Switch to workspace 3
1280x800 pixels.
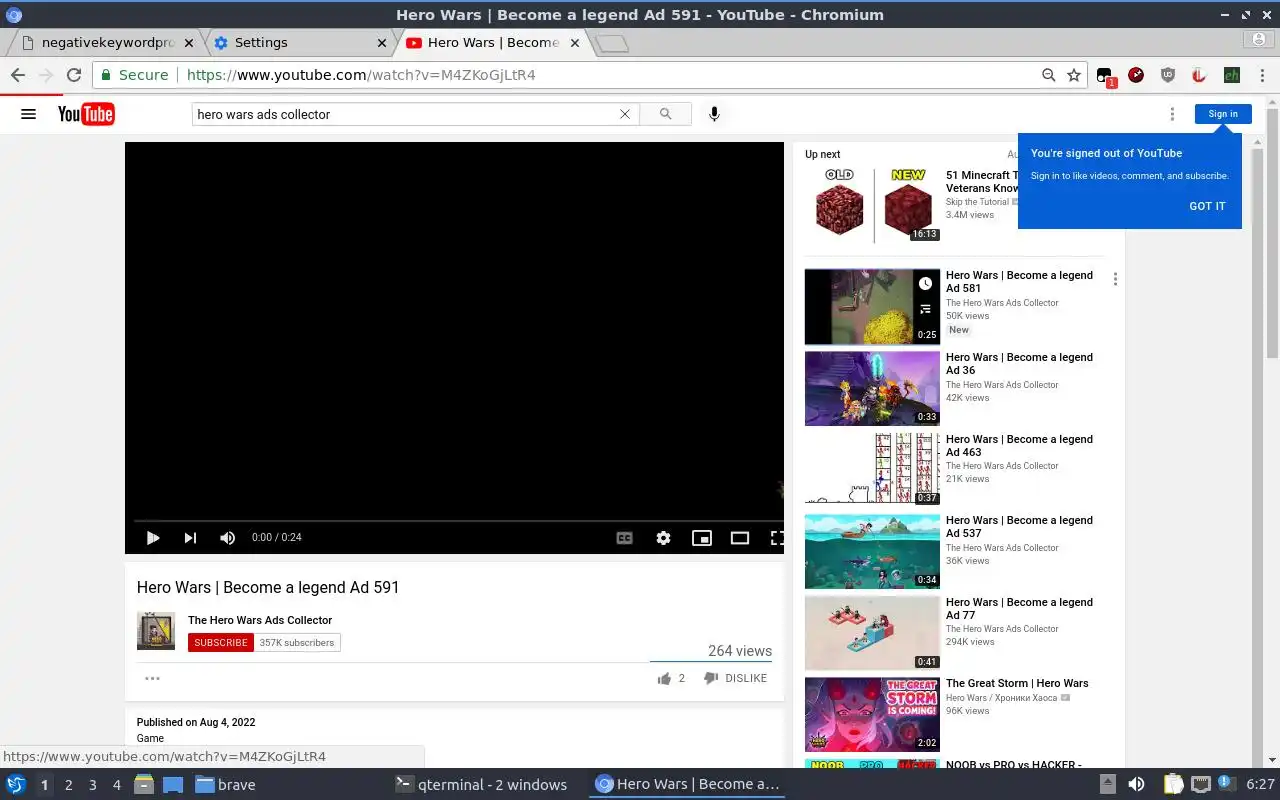pyautogui.click(x=93, y=785)
